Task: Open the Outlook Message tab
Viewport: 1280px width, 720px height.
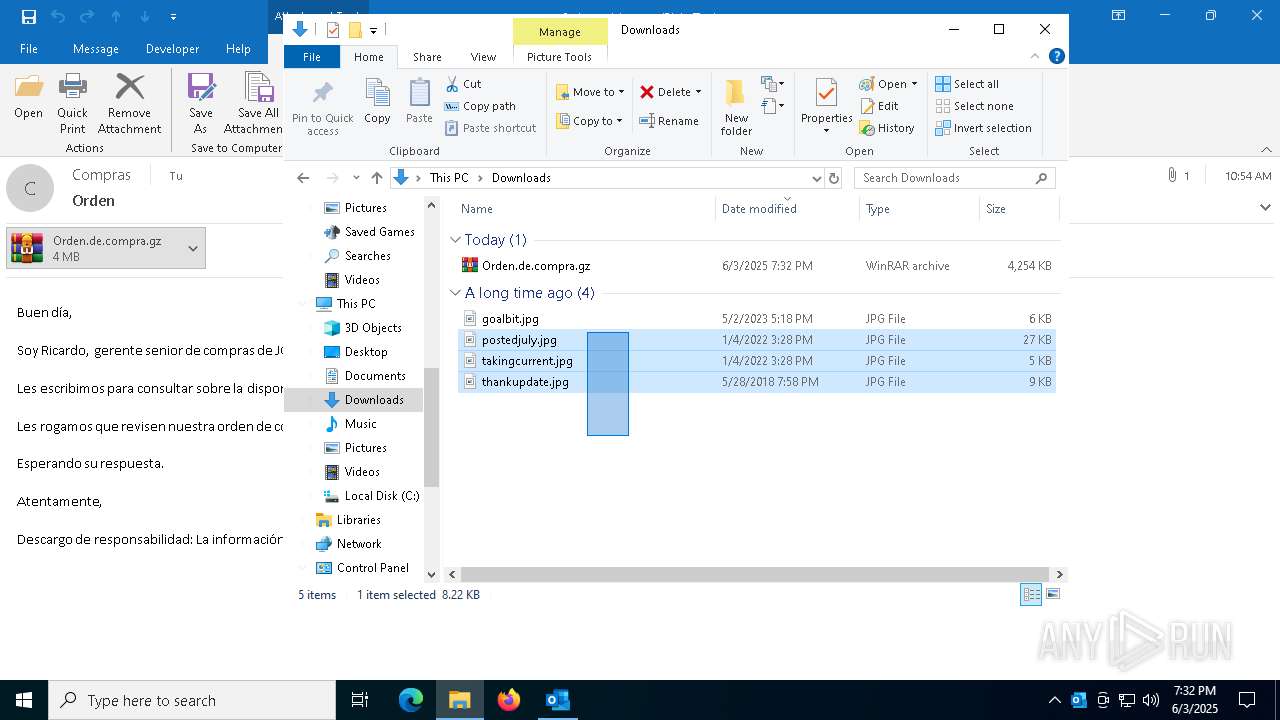Action: [96, 49]
